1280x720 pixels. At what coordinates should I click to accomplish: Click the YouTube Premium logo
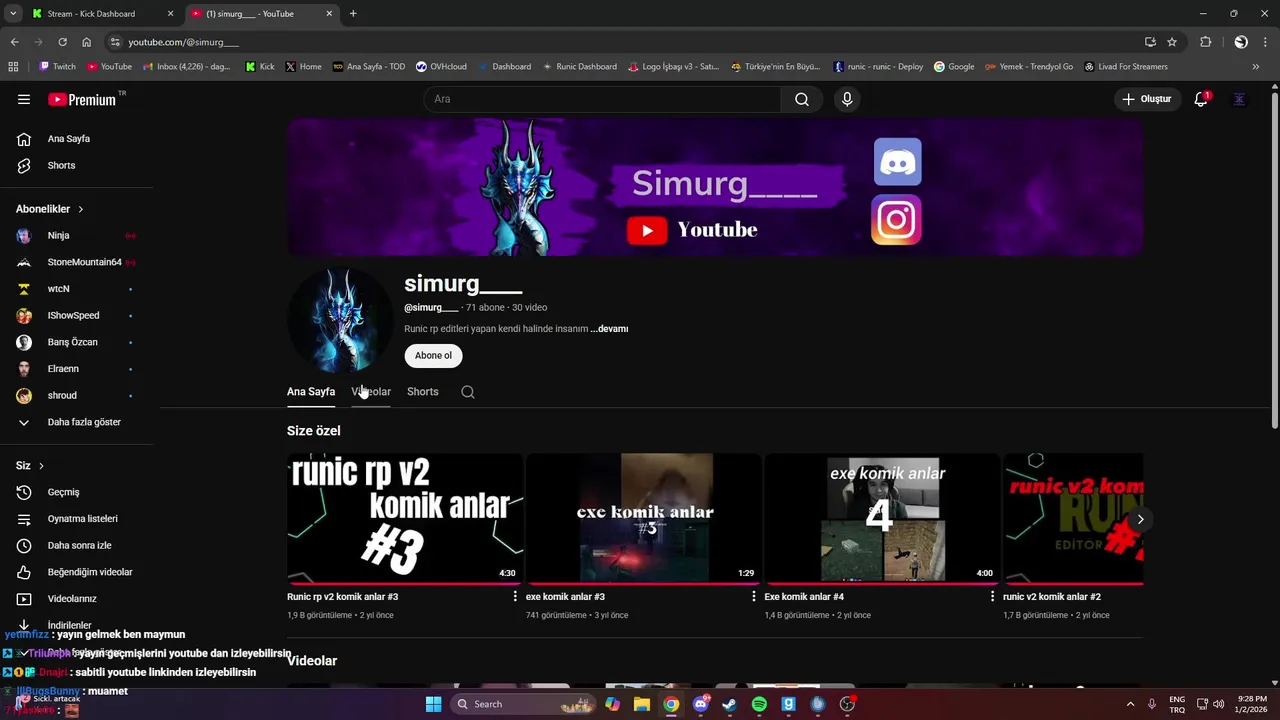84,99
